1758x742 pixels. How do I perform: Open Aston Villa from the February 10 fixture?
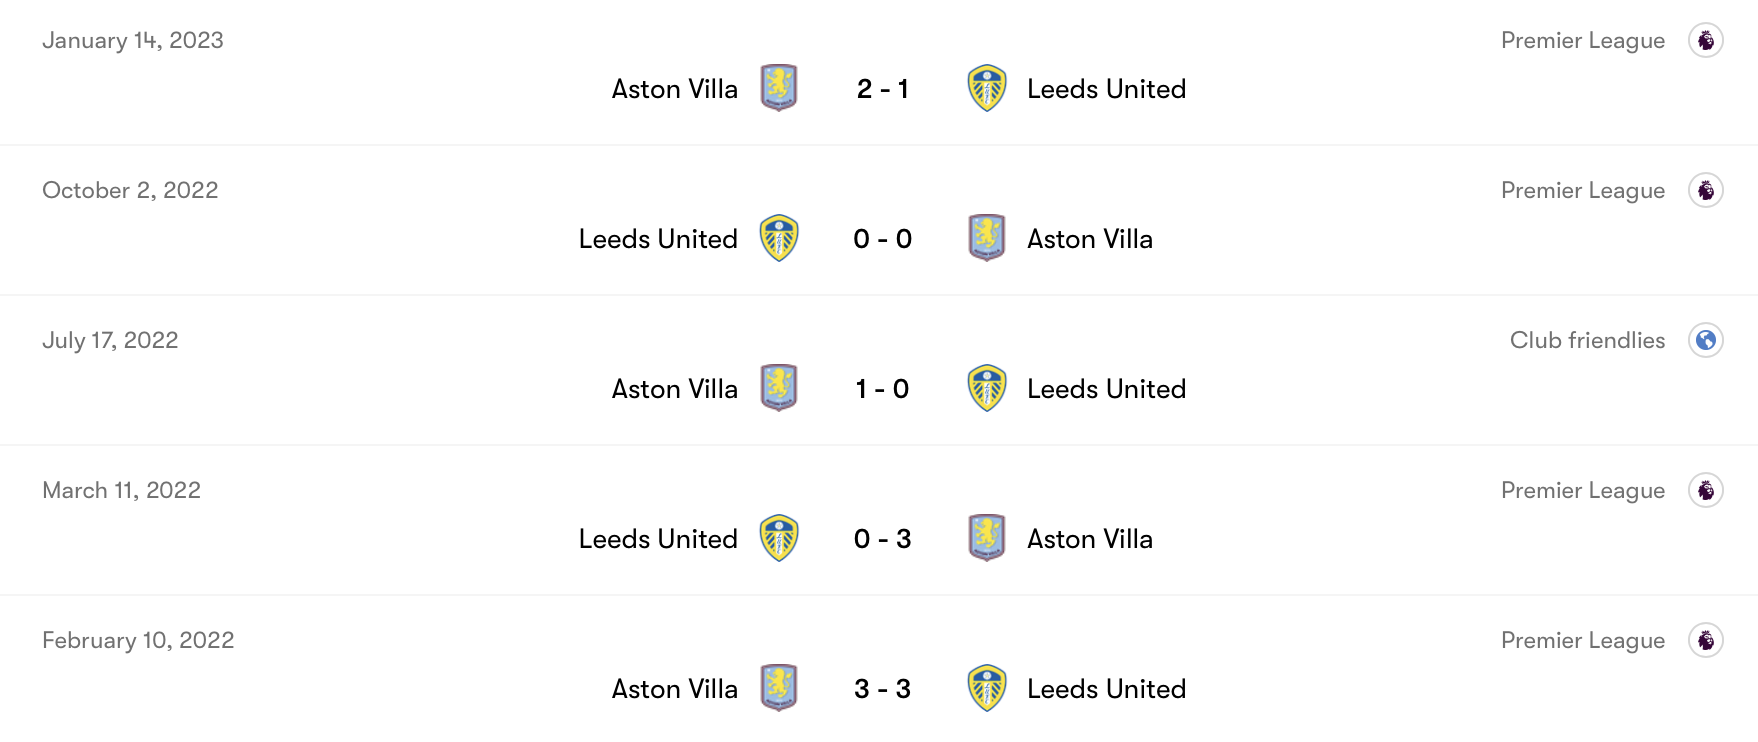[673, 688]
